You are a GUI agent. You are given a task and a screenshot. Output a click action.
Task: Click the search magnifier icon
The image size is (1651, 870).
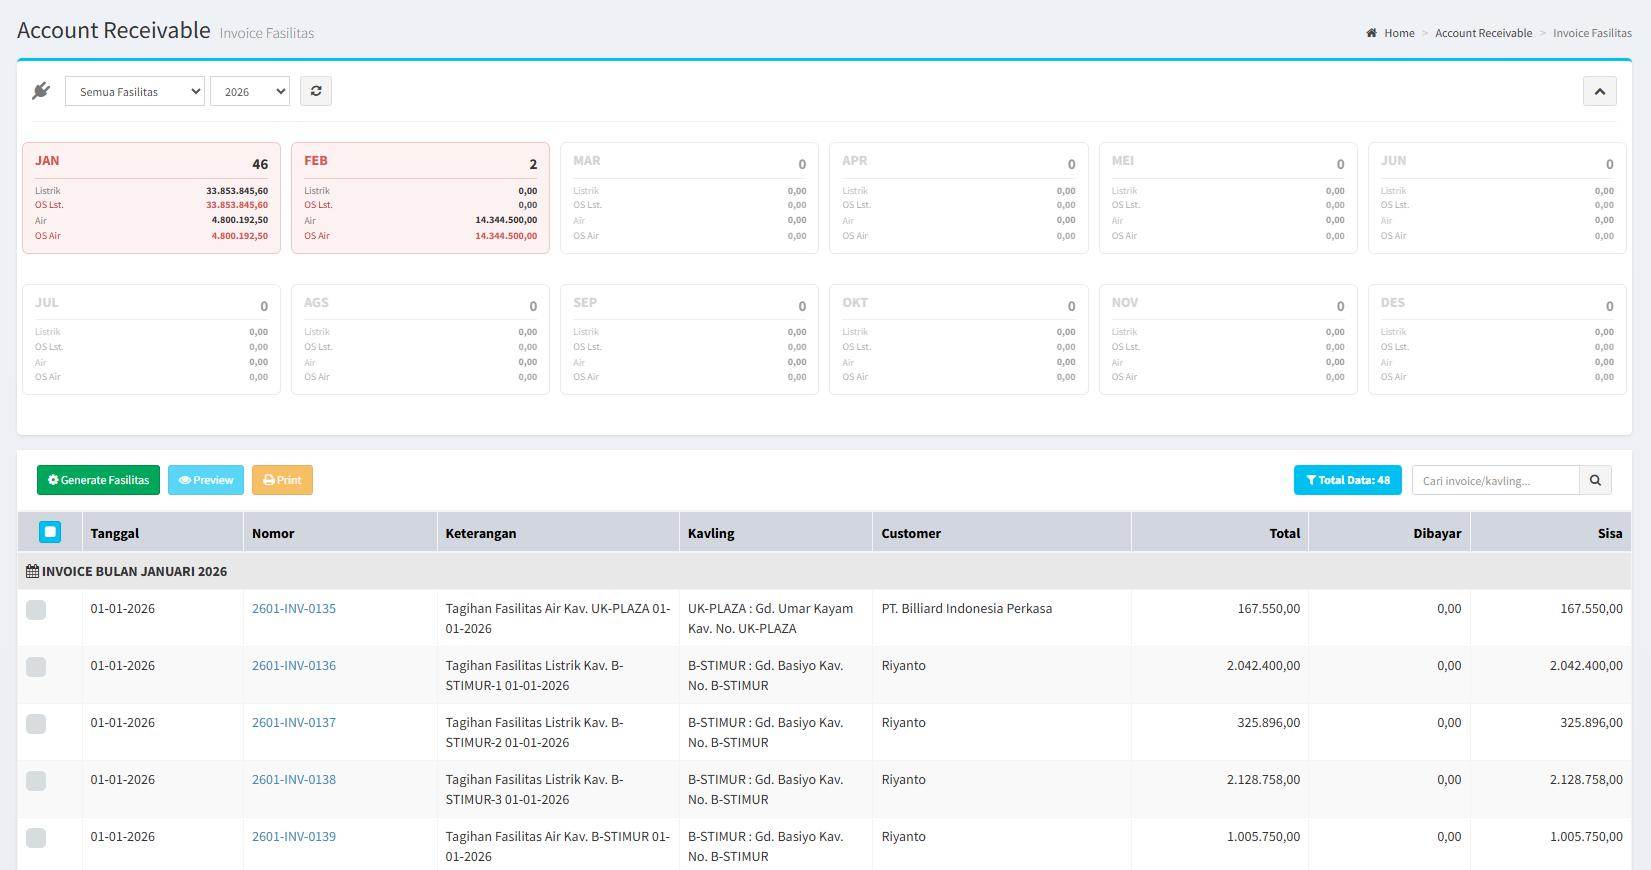(x=1595, y=480)
